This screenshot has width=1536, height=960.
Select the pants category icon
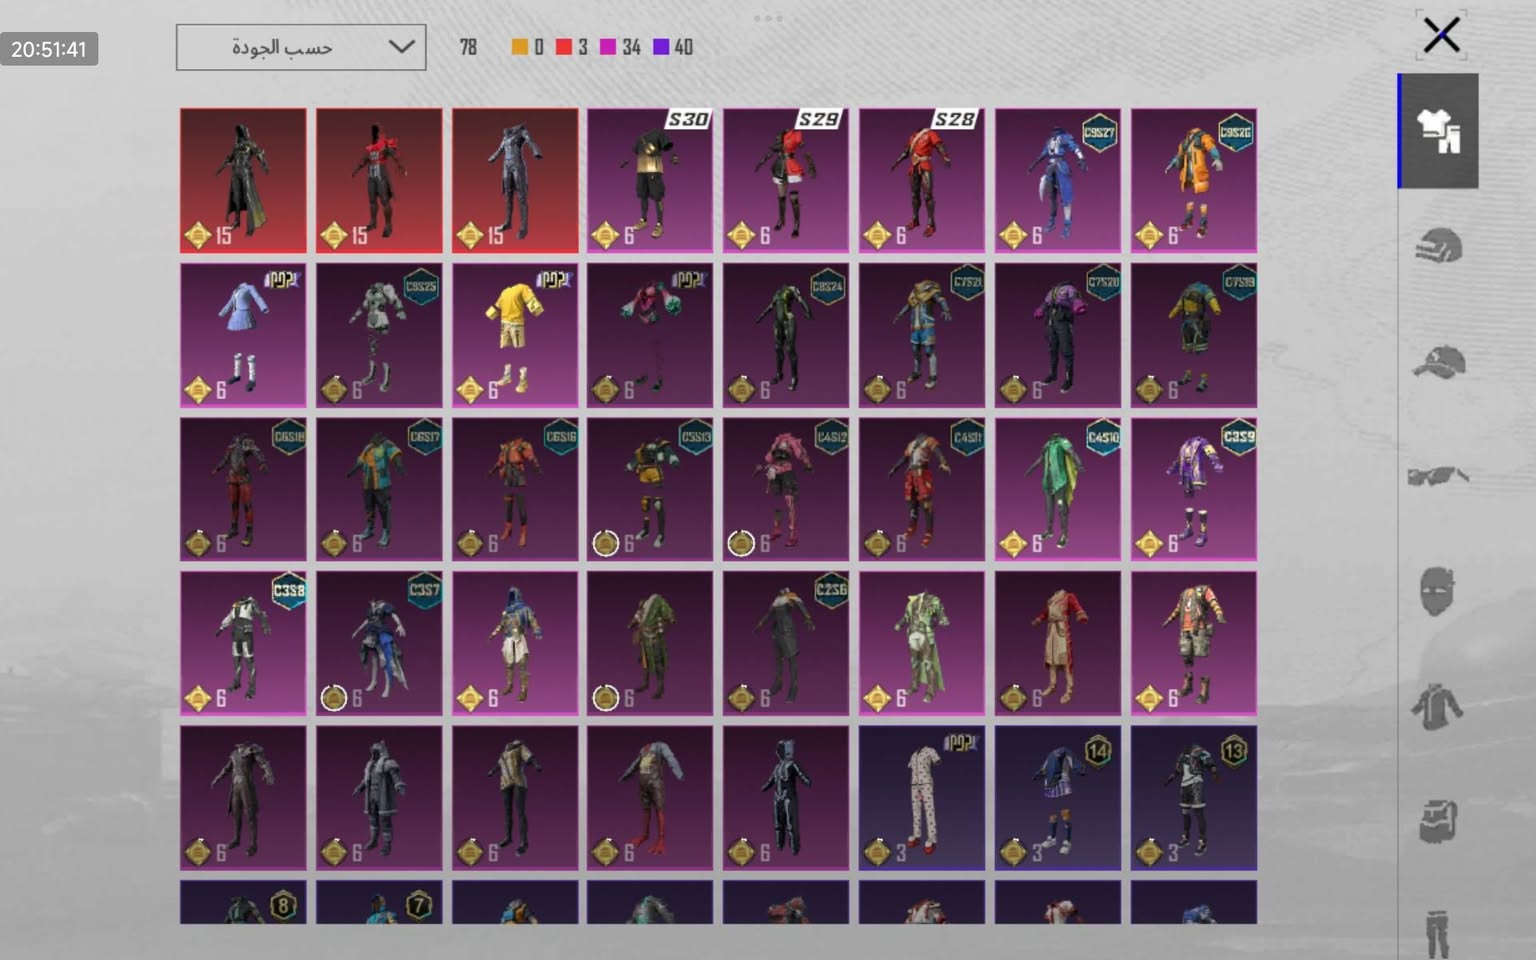coord(1437,932)
